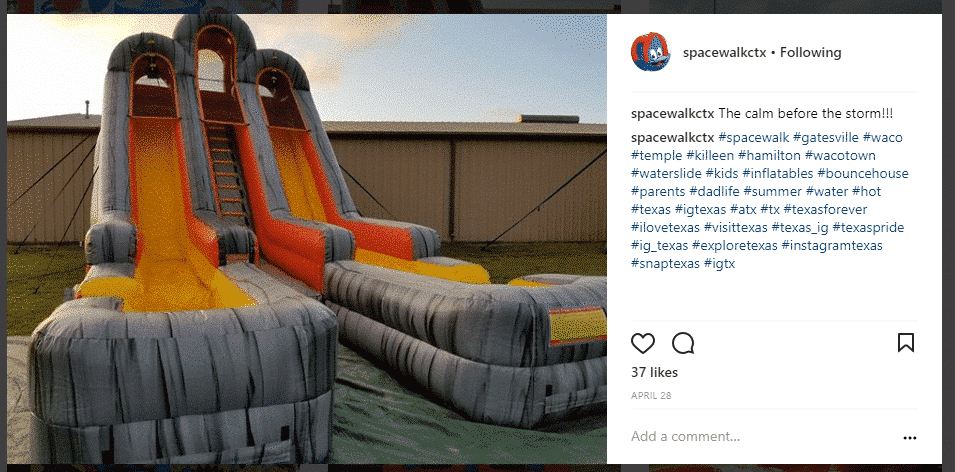
Task: Open the three-dot more options menu
Action: pos(910,438)
